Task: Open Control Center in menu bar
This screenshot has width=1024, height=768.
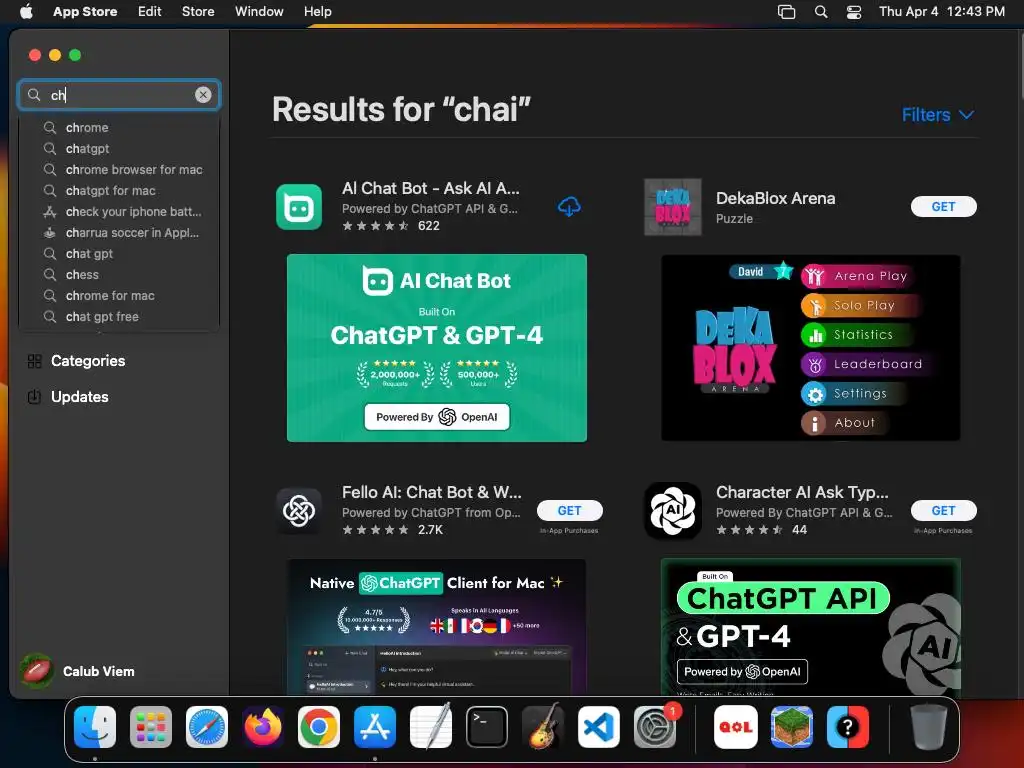Action: 854,11
